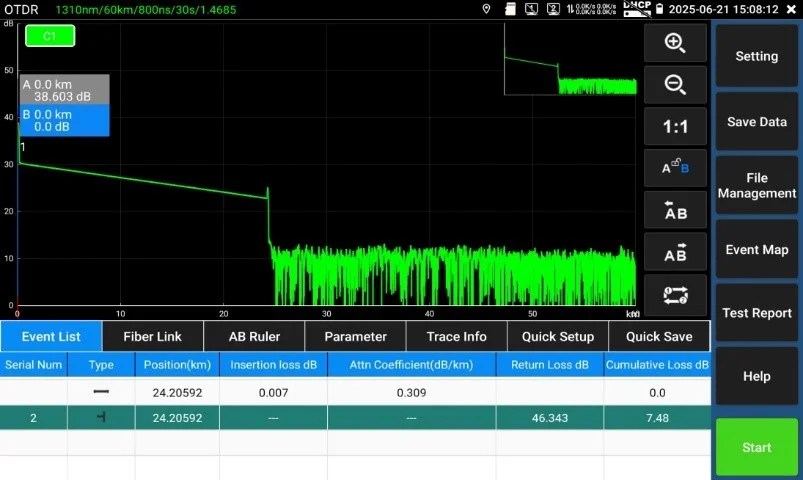Open the Trace Info tab
Screen dimensions: 803x480
click(456, 337)
